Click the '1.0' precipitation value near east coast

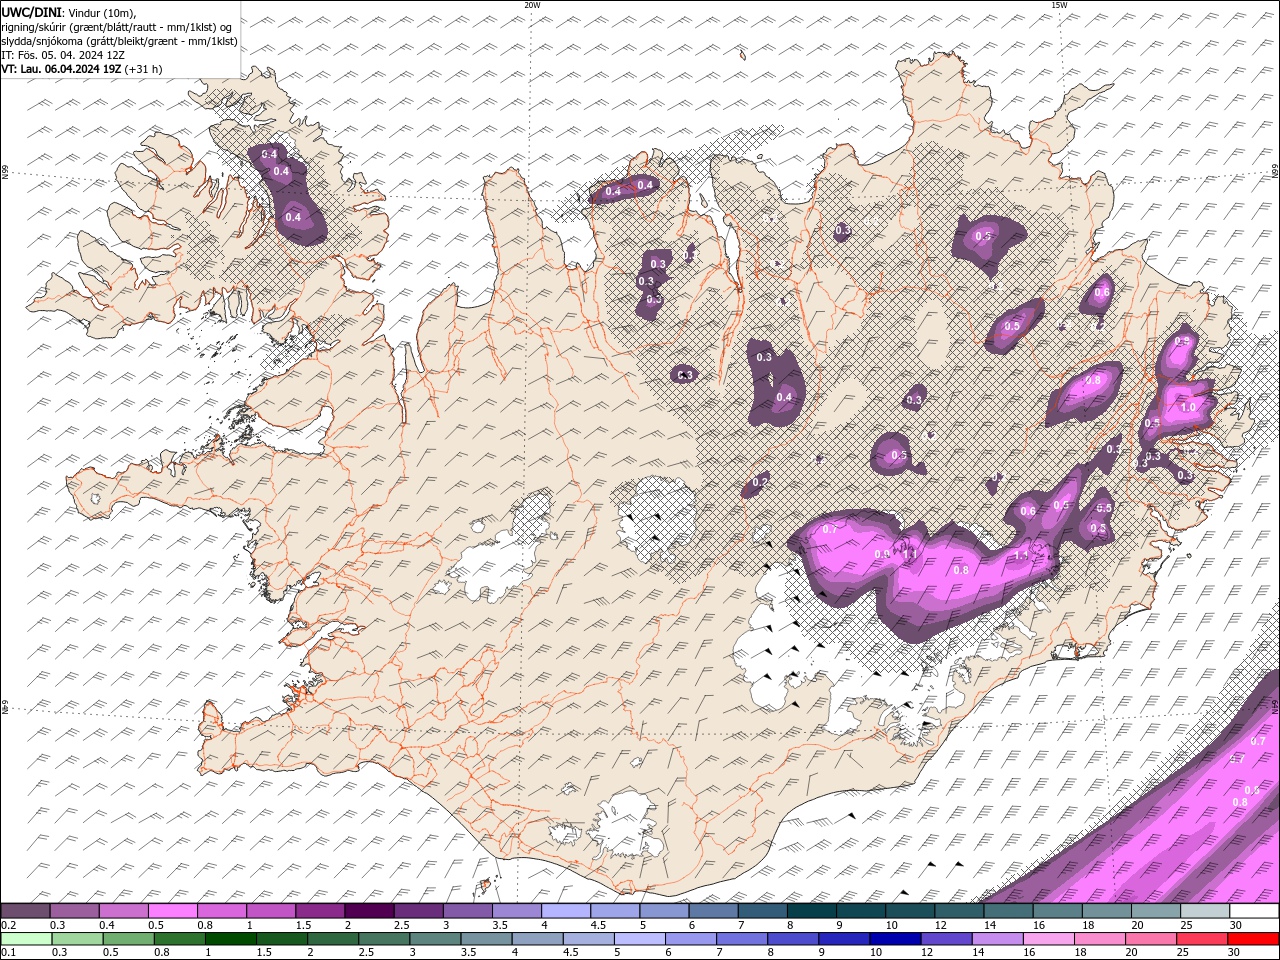[1188, 407]
